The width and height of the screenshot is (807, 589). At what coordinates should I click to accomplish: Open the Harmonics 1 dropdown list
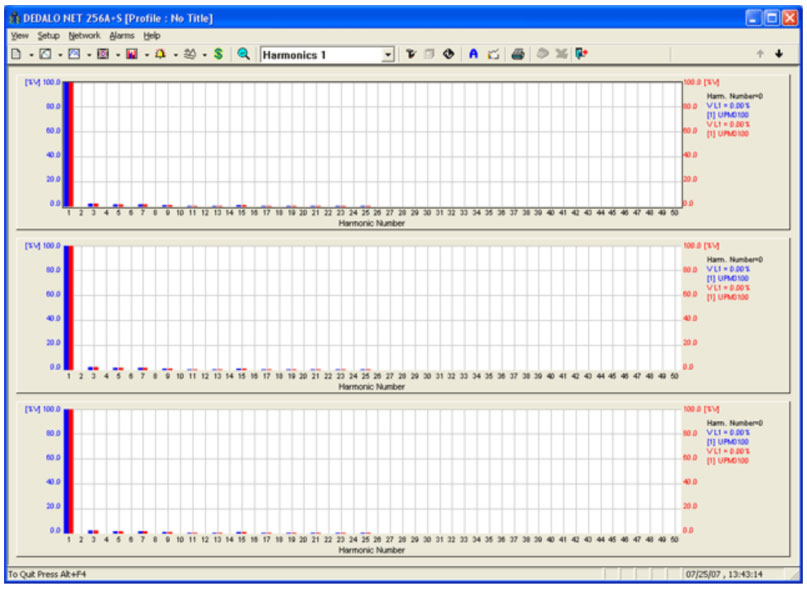388,55
